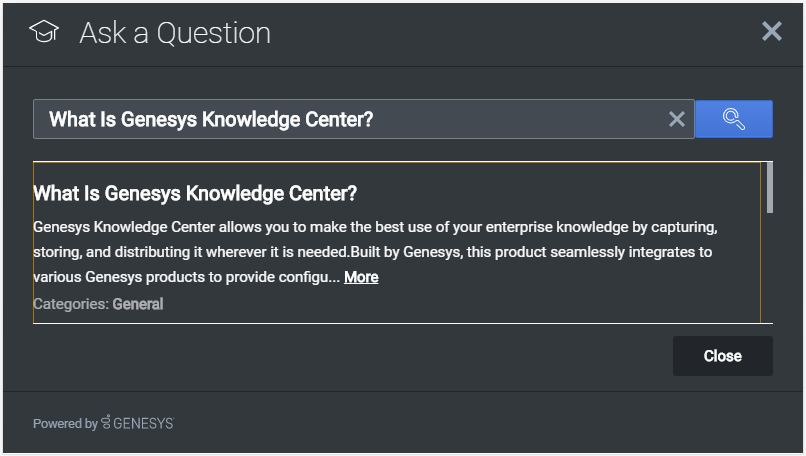Run search with magnifier button
The height and width of the screenshot is (456, 806).
coord(733,119)
